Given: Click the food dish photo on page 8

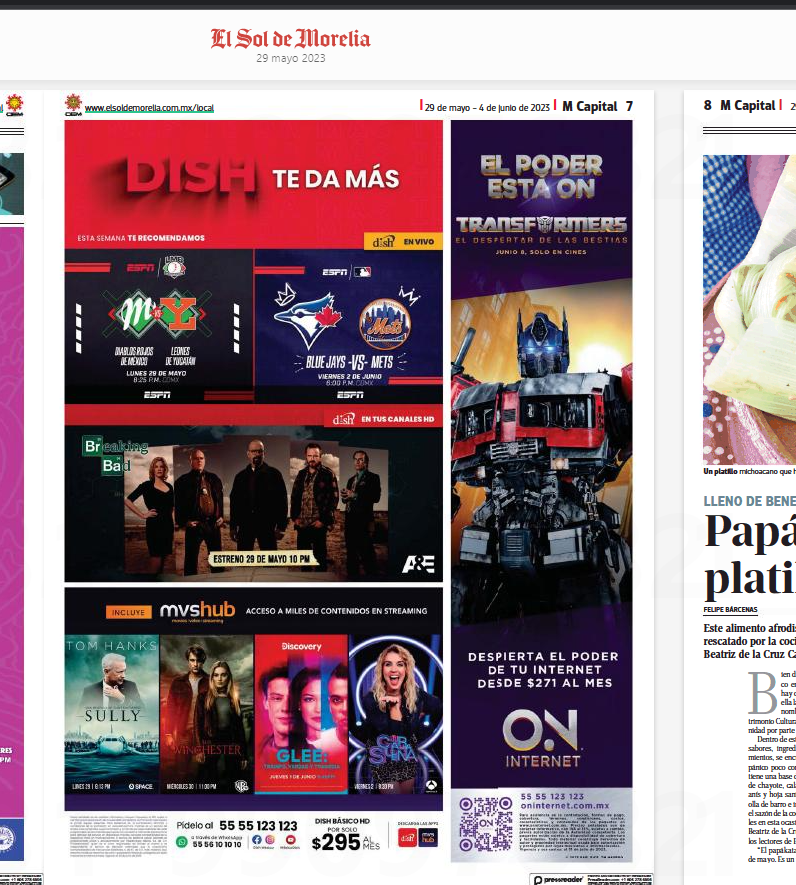Looking at the screenshot, I should 749,310.
